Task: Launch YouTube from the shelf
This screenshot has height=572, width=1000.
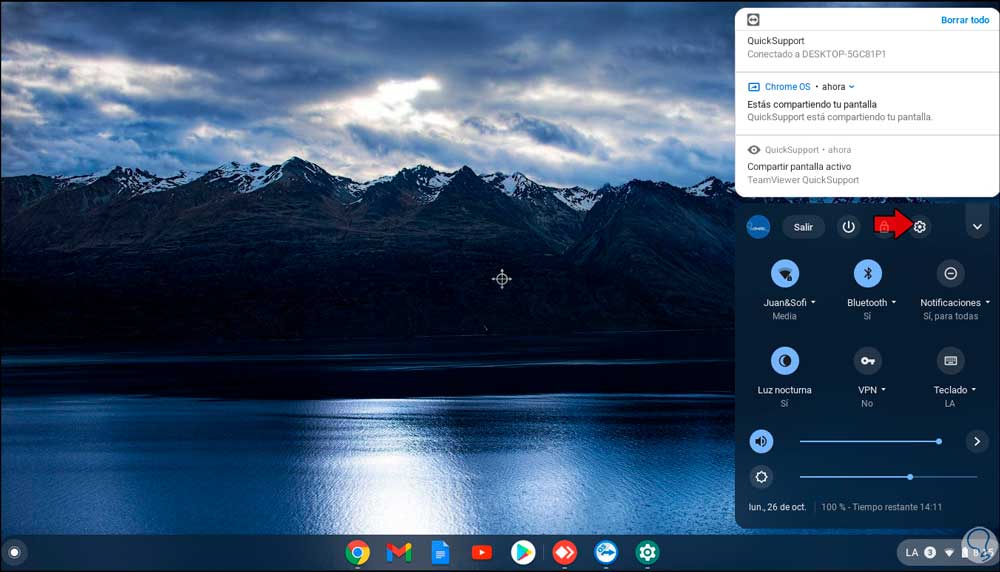Action: [482, 552]
